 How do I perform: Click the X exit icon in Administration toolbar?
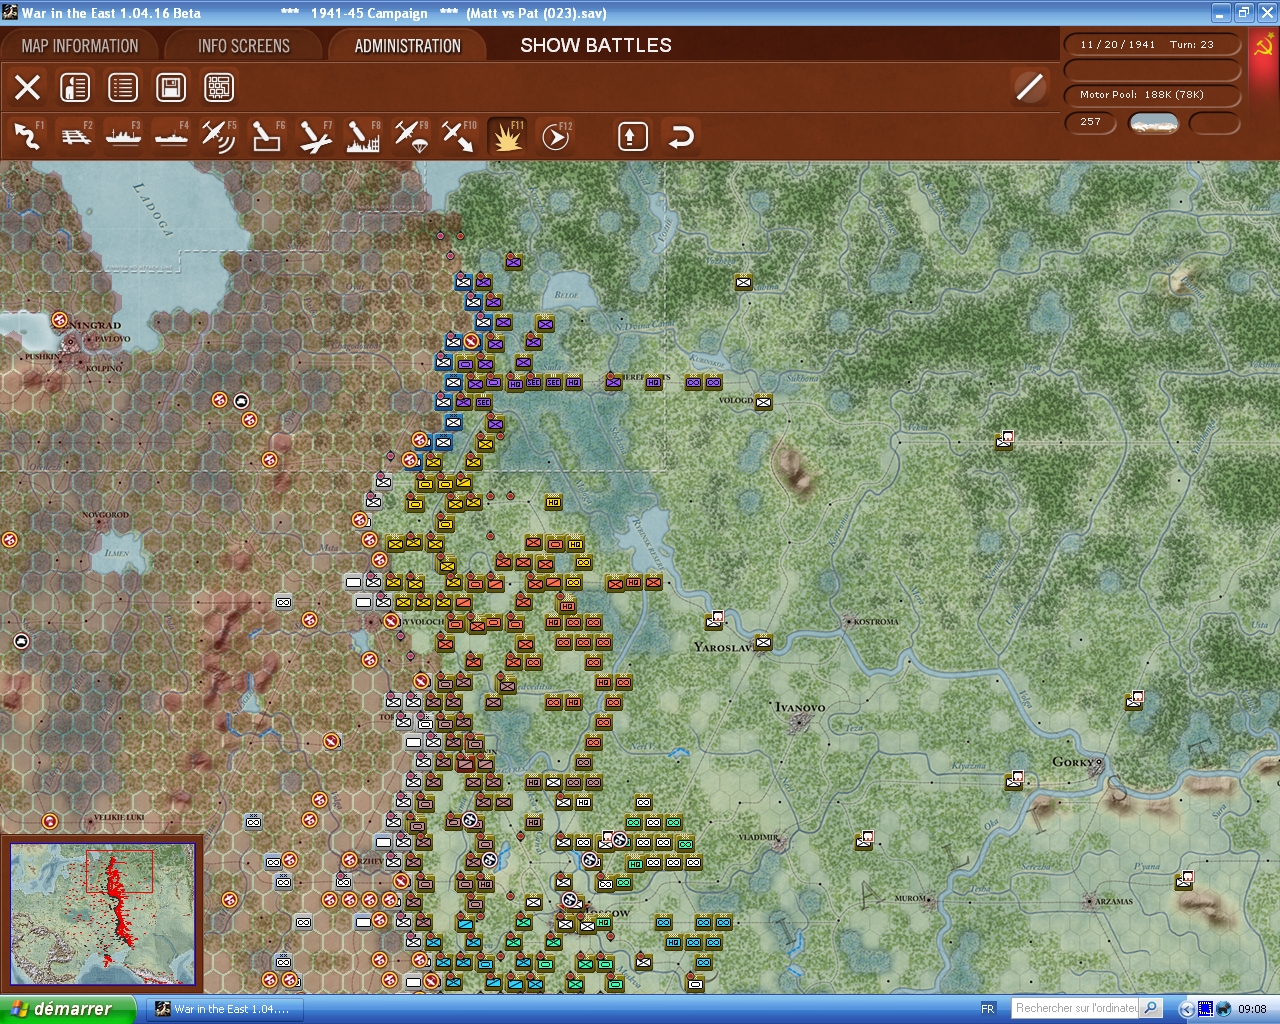[x=28, y=88]
